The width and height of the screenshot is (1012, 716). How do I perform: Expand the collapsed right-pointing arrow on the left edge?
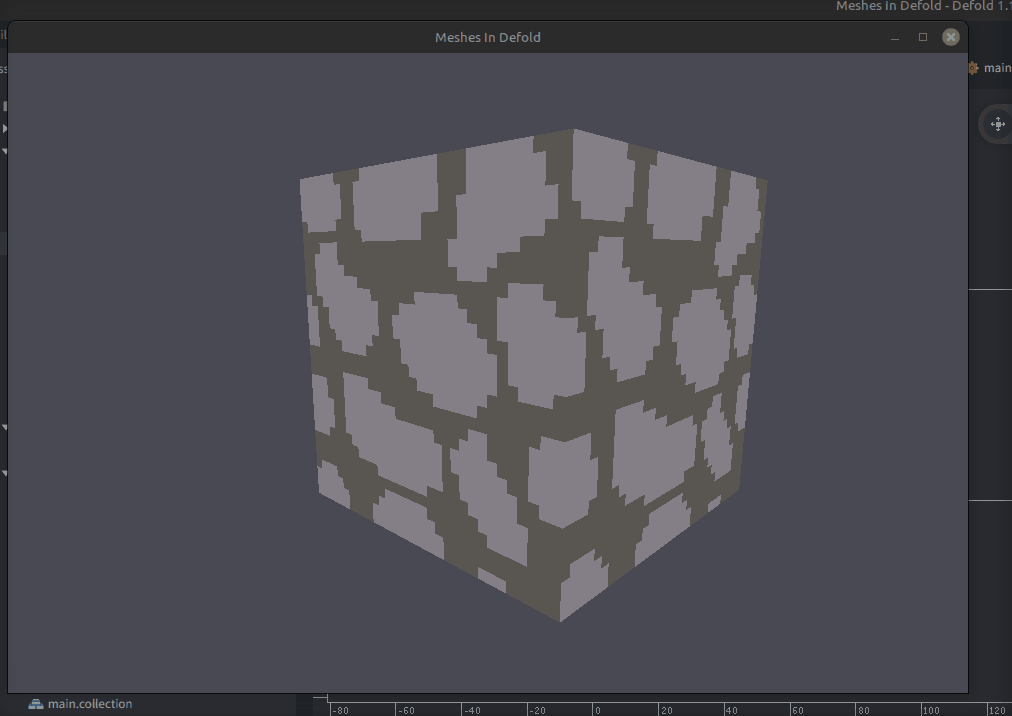coord(4,128)
